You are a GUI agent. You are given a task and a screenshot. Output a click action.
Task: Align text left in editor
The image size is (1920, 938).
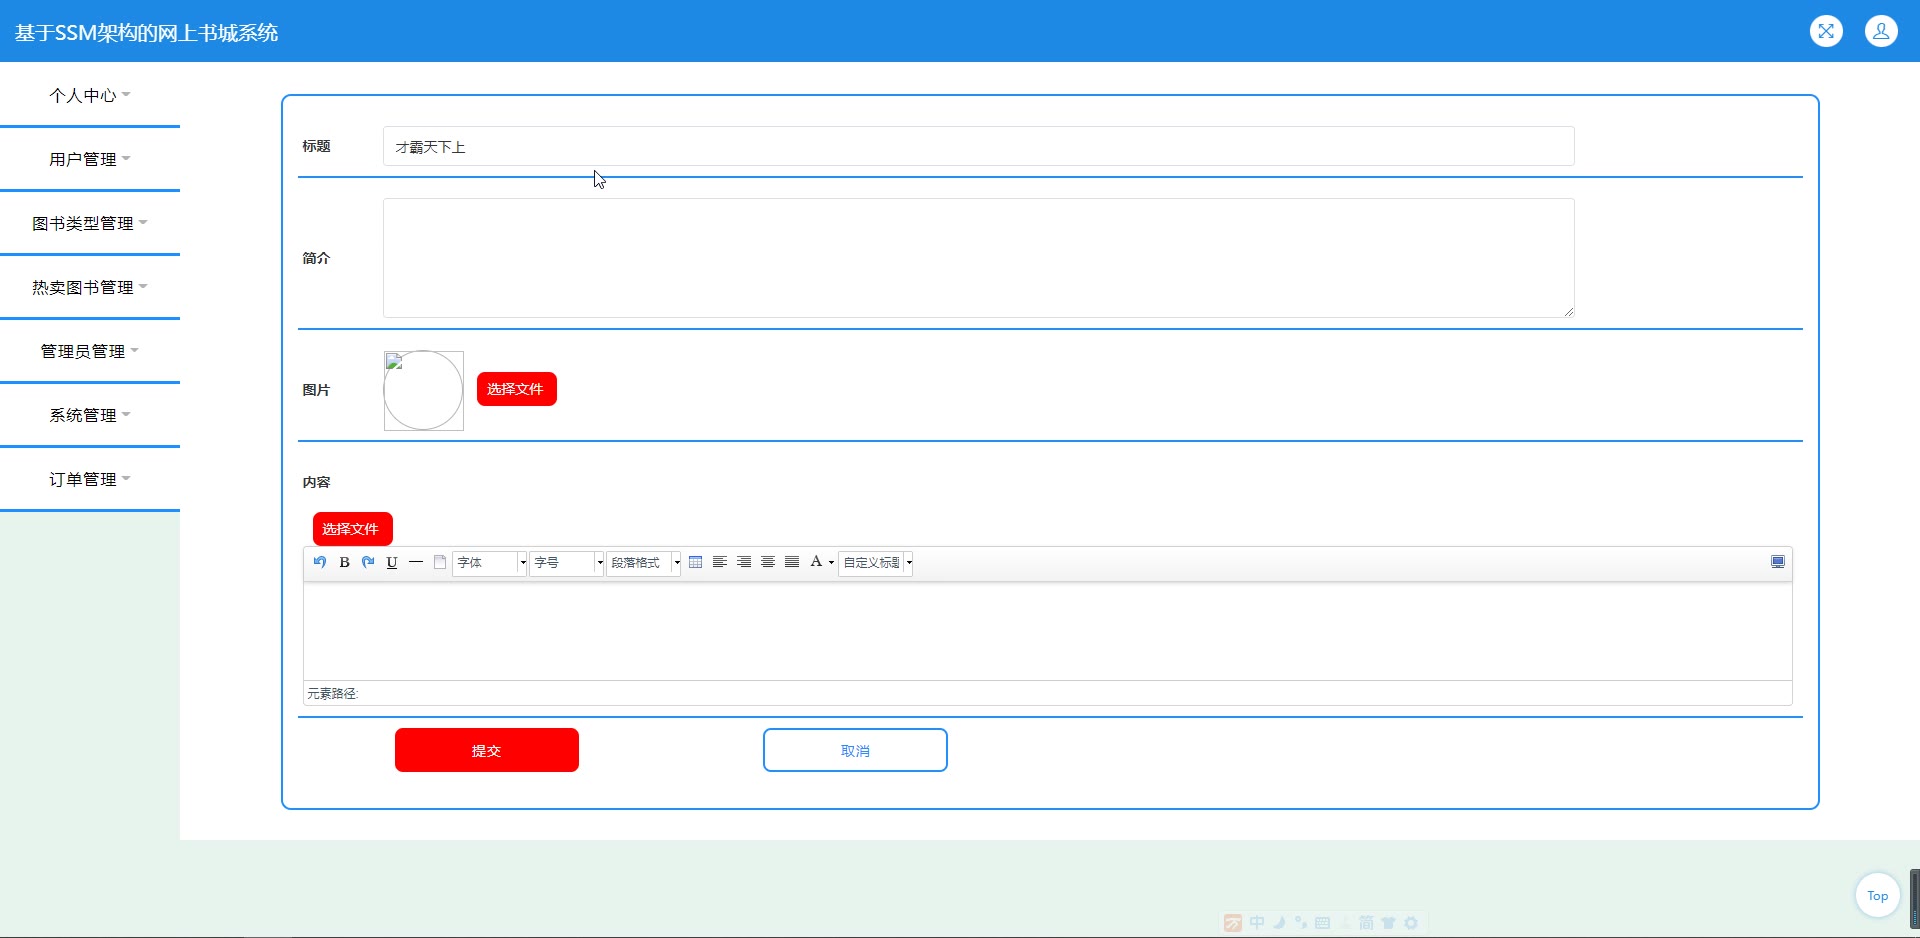pos(720,562)
